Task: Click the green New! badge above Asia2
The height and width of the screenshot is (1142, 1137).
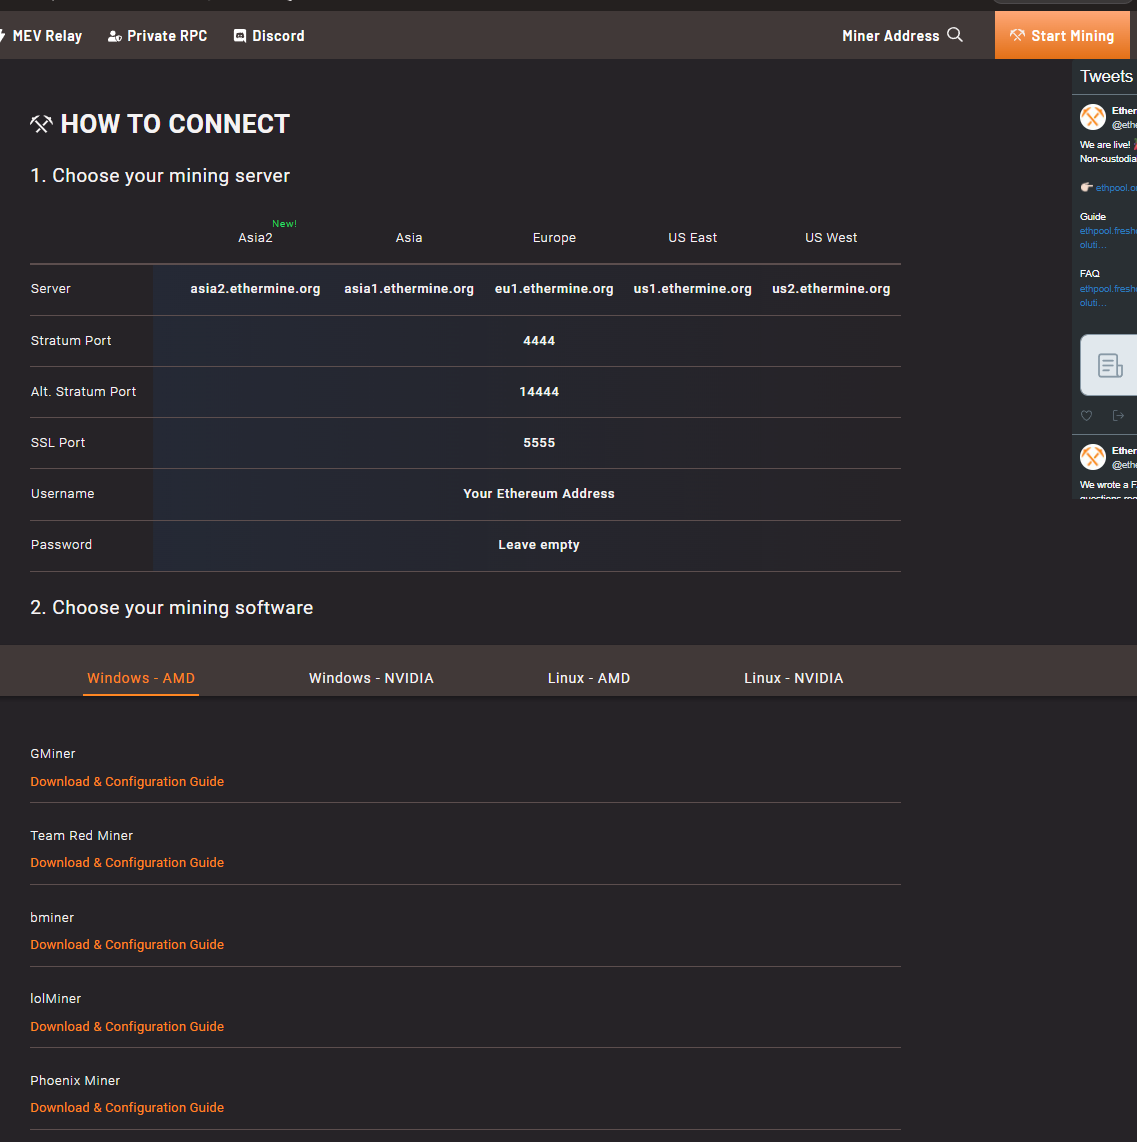Action: coord(284,224)
